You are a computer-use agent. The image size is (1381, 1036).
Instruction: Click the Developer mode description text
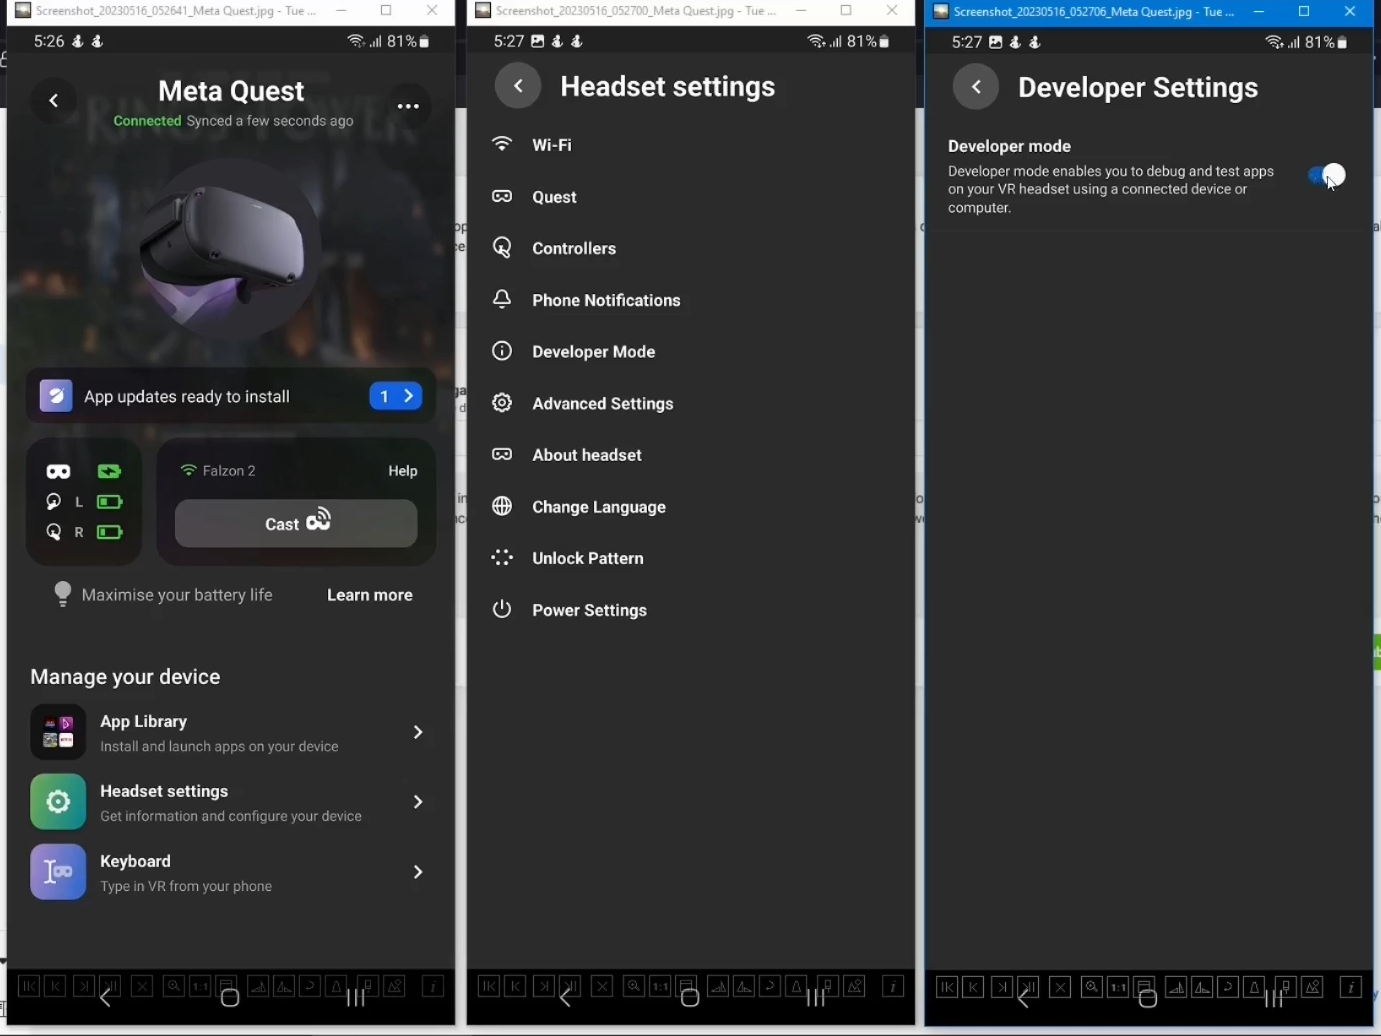[1111, 190]
